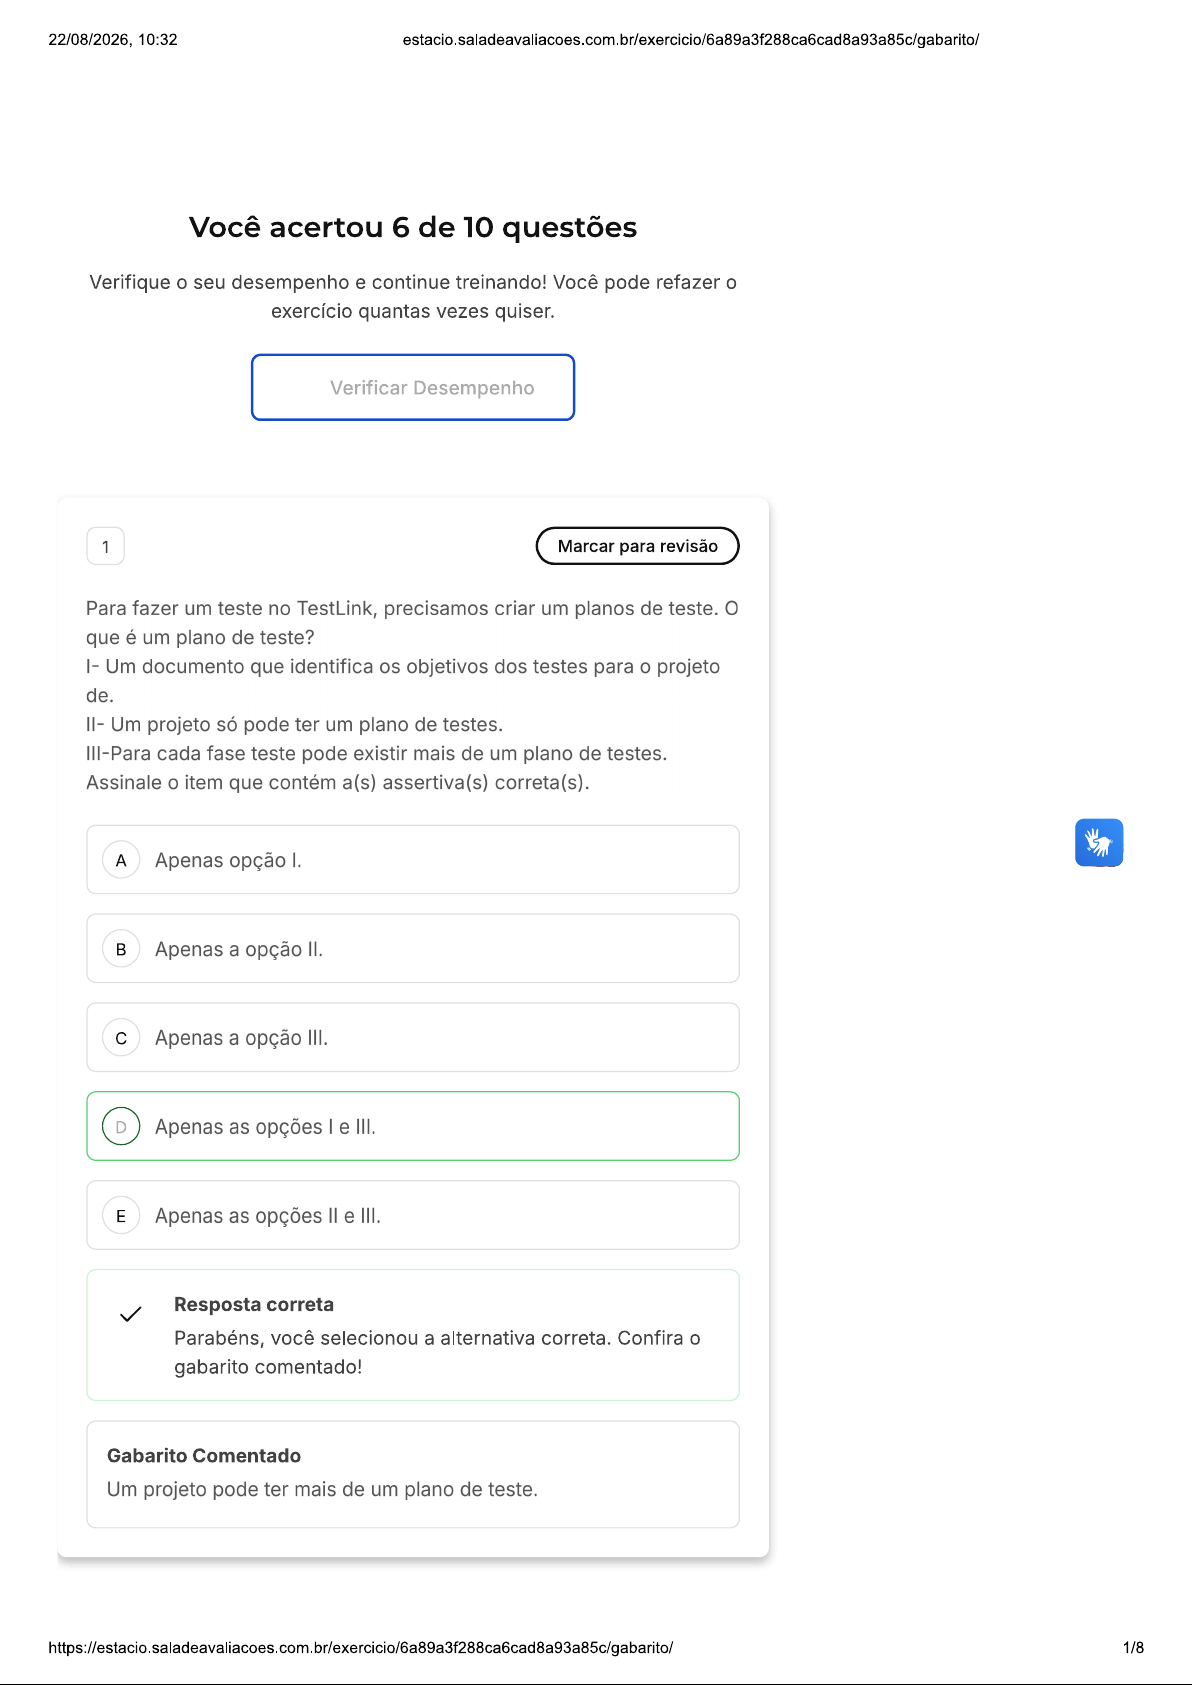
Task: Choose answer 'Apenas a opção II.'
Action: pyautogui.click(x=413, y=949)
